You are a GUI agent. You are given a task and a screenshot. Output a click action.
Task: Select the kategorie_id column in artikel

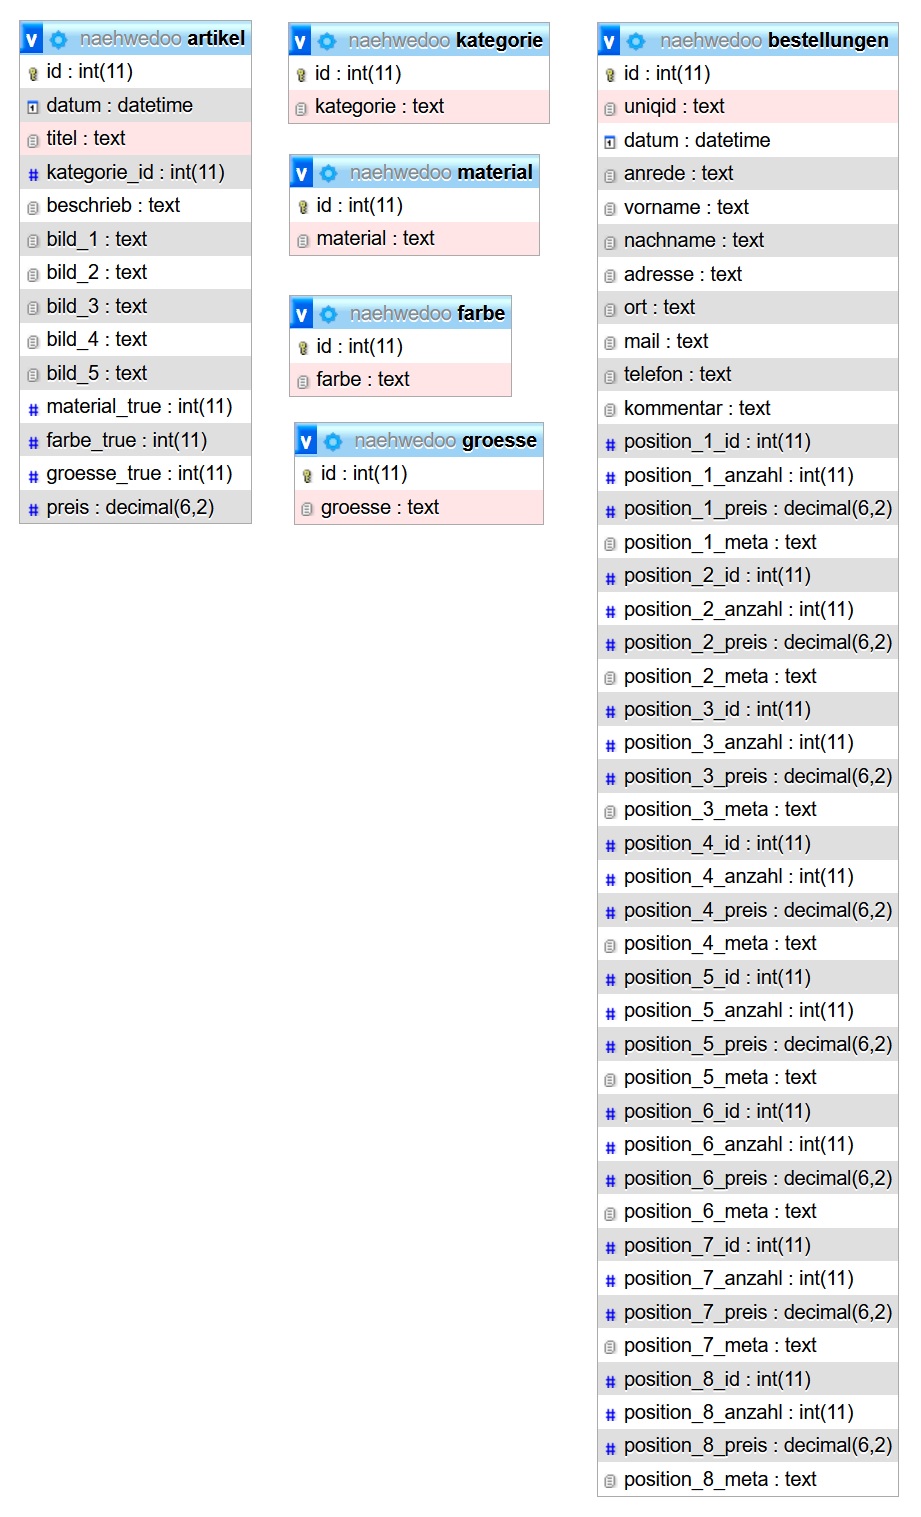tap(135, 172)
